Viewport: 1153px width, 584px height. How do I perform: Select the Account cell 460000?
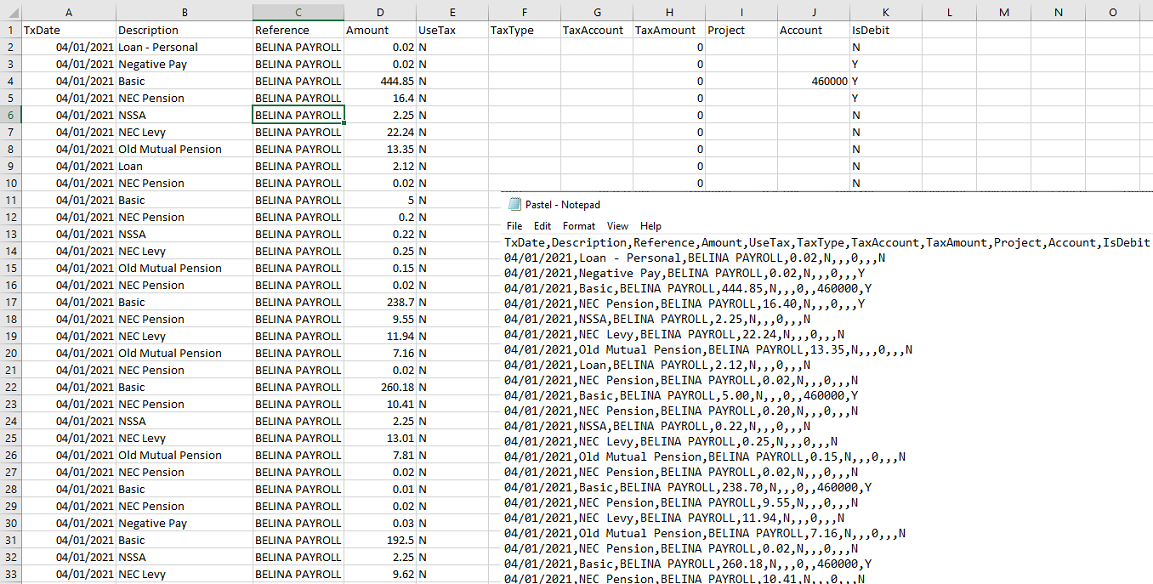(x=814, y=81)
